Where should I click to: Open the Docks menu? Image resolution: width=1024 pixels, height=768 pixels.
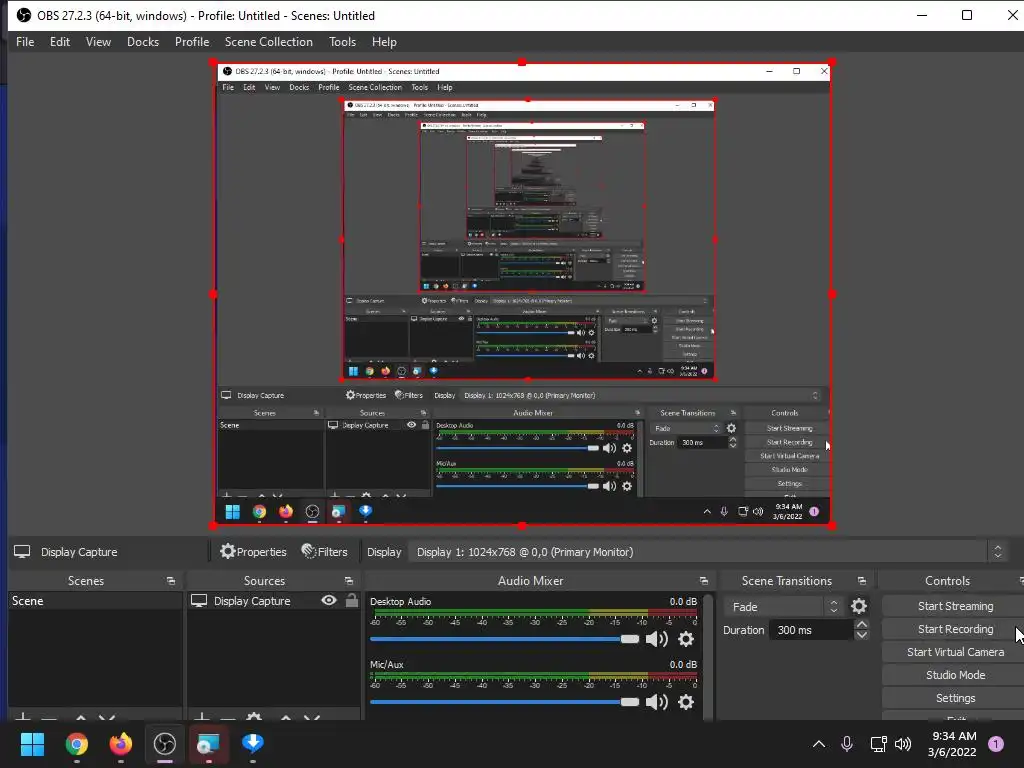tap(142, 42)
